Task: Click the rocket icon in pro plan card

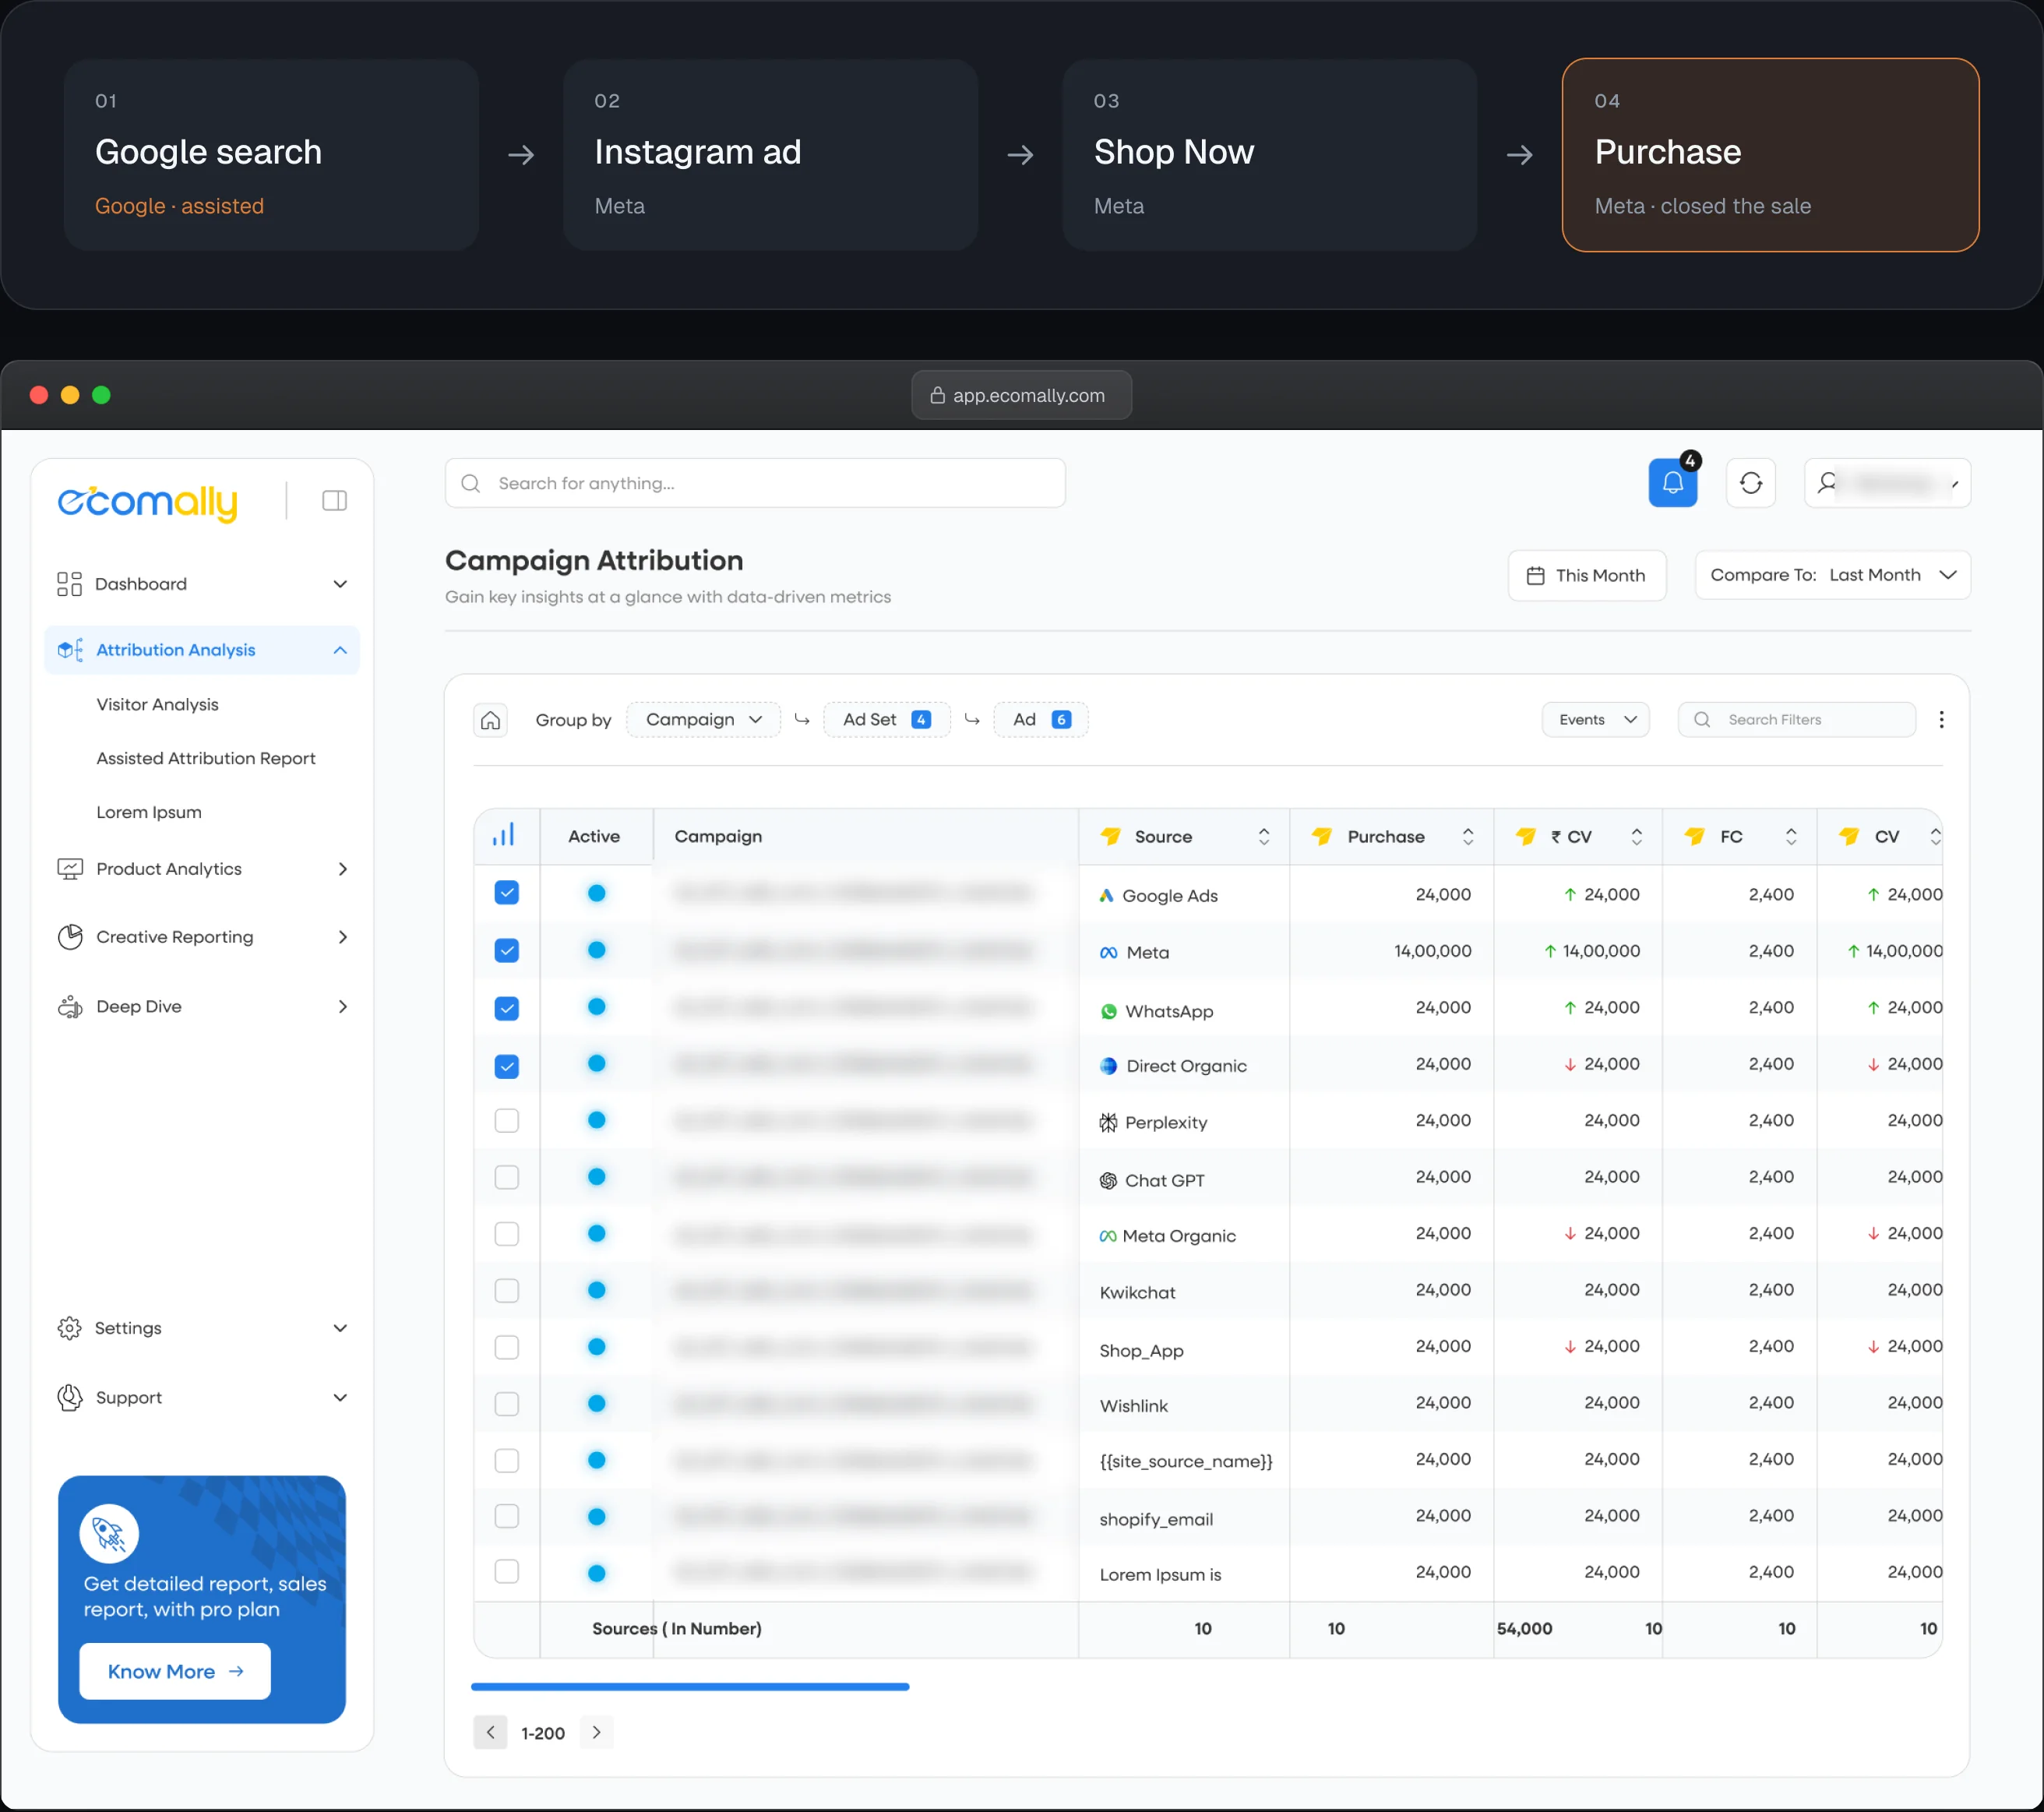Action: (x=109, y=1533)
